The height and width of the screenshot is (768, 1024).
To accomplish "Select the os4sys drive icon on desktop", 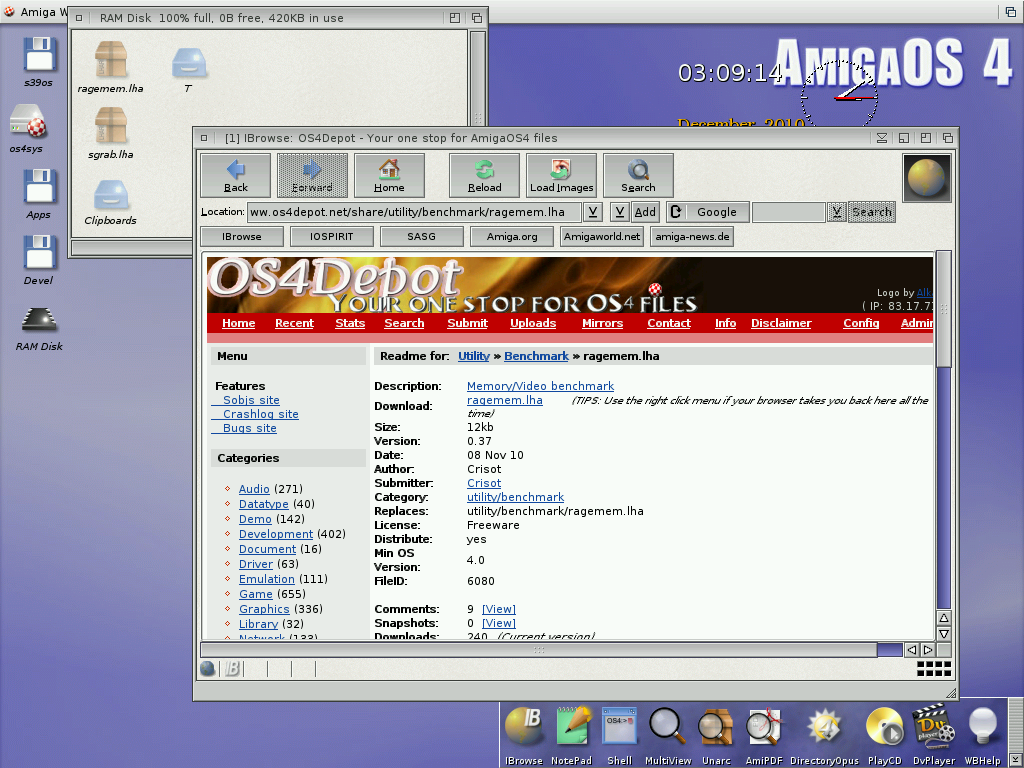I will pyautogui.click(x=27, y=129).
